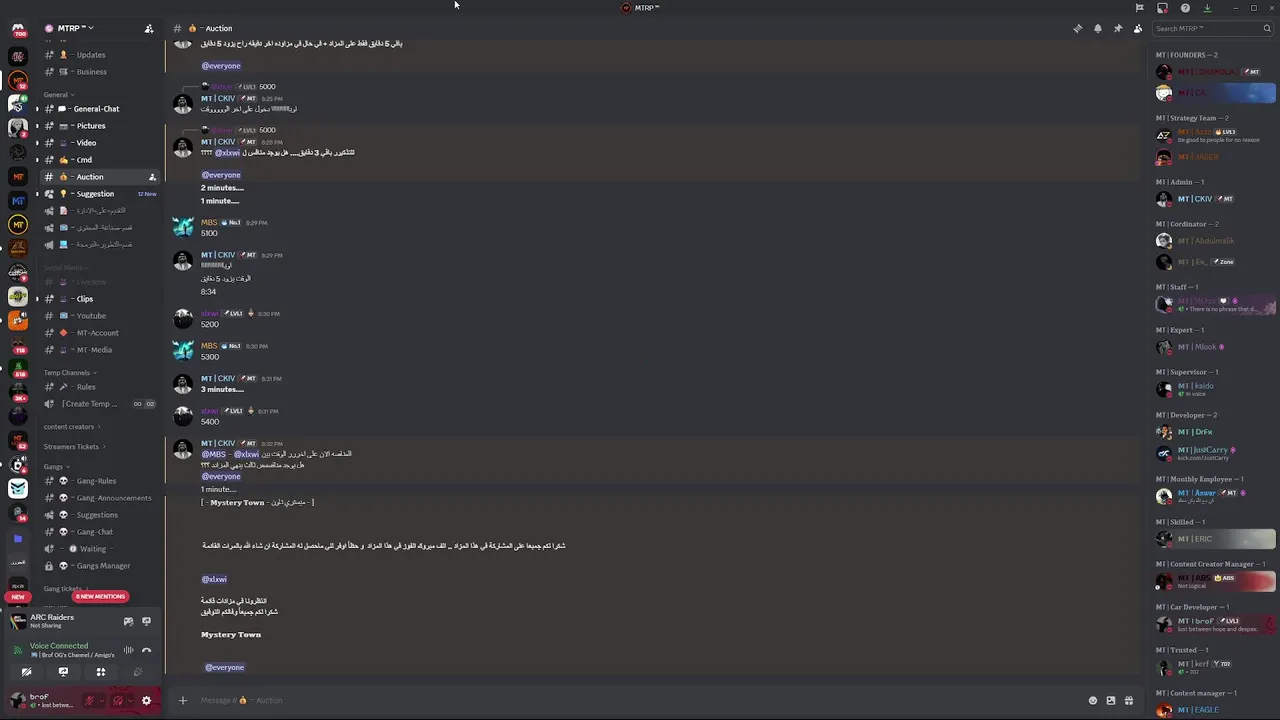Toggle microphone mute in user panel
This screenshot has width=1280, height=720.
[90, 700]
